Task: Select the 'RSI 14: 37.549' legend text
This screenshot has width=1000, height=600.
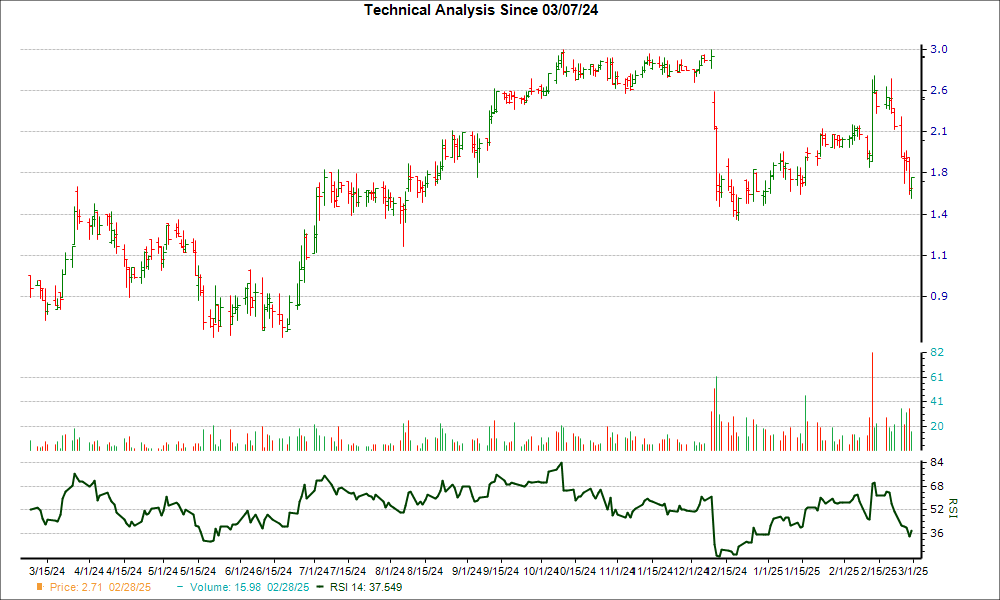Action: pyautogui.click(x=365, y=587)
